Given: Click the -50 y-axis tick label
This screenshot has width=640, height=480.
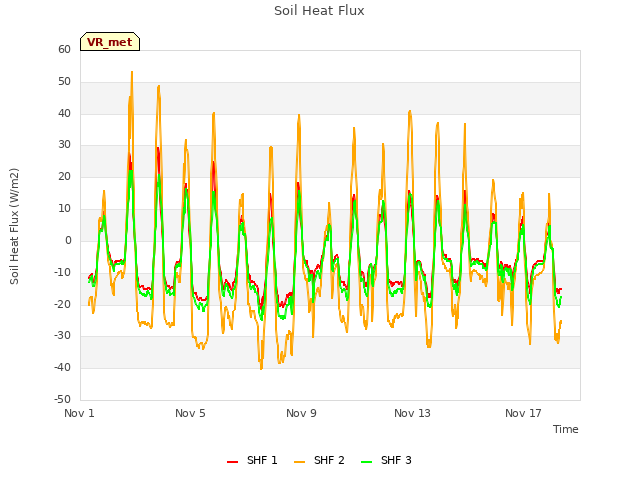Looking at the screenshot, I should pyautogui.click(x=62, y=399).
